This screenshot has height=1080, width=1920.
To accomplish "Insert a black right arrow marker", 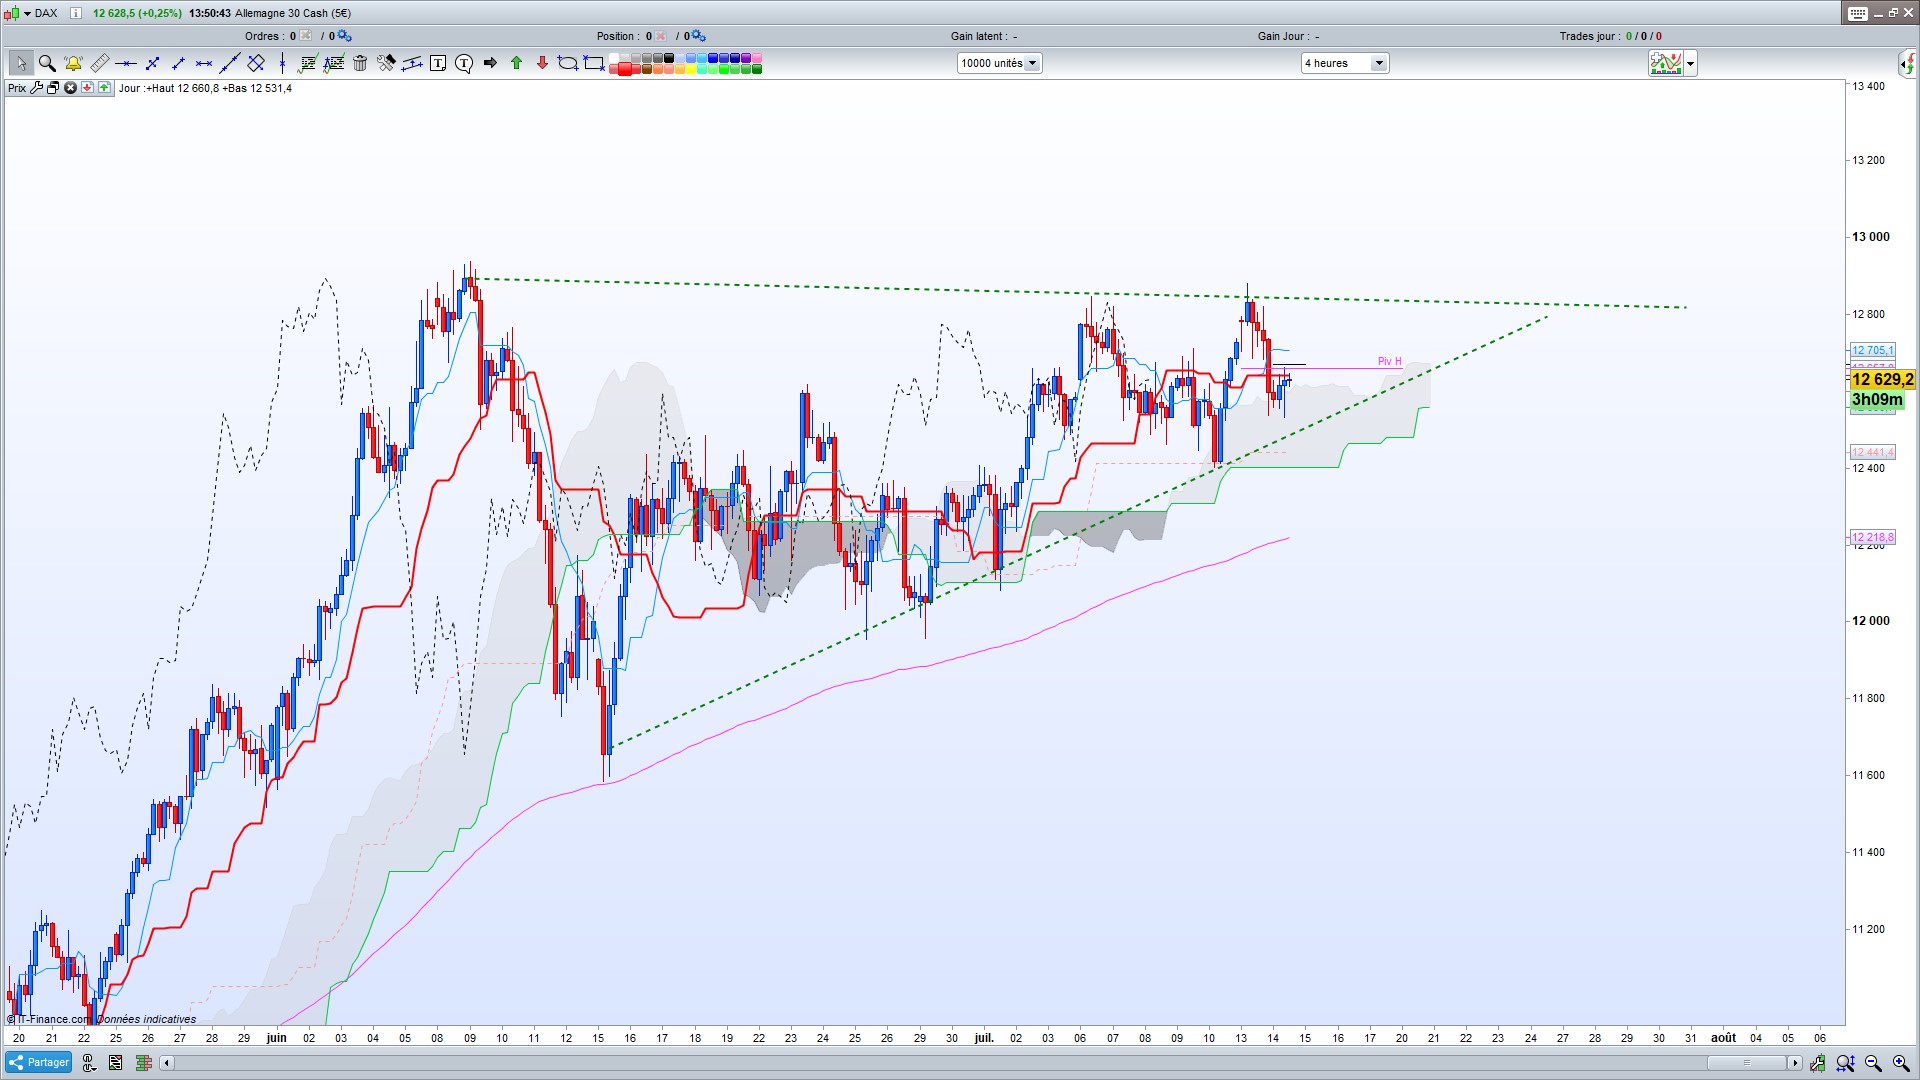I will [x=490, y=63].
